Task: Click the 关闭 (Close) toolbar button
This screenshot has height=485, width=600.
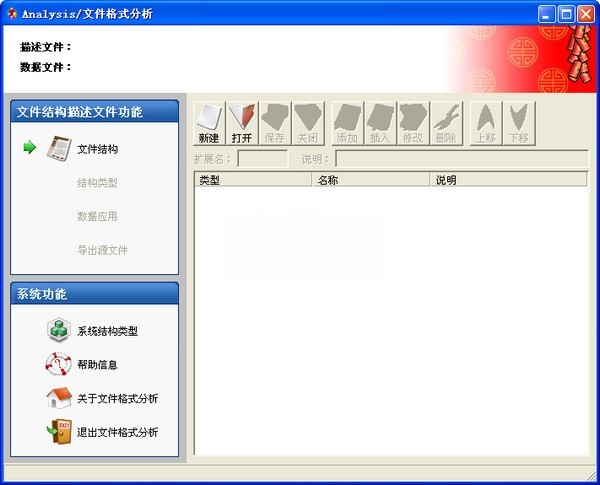Action: click(x=308, y=124)
